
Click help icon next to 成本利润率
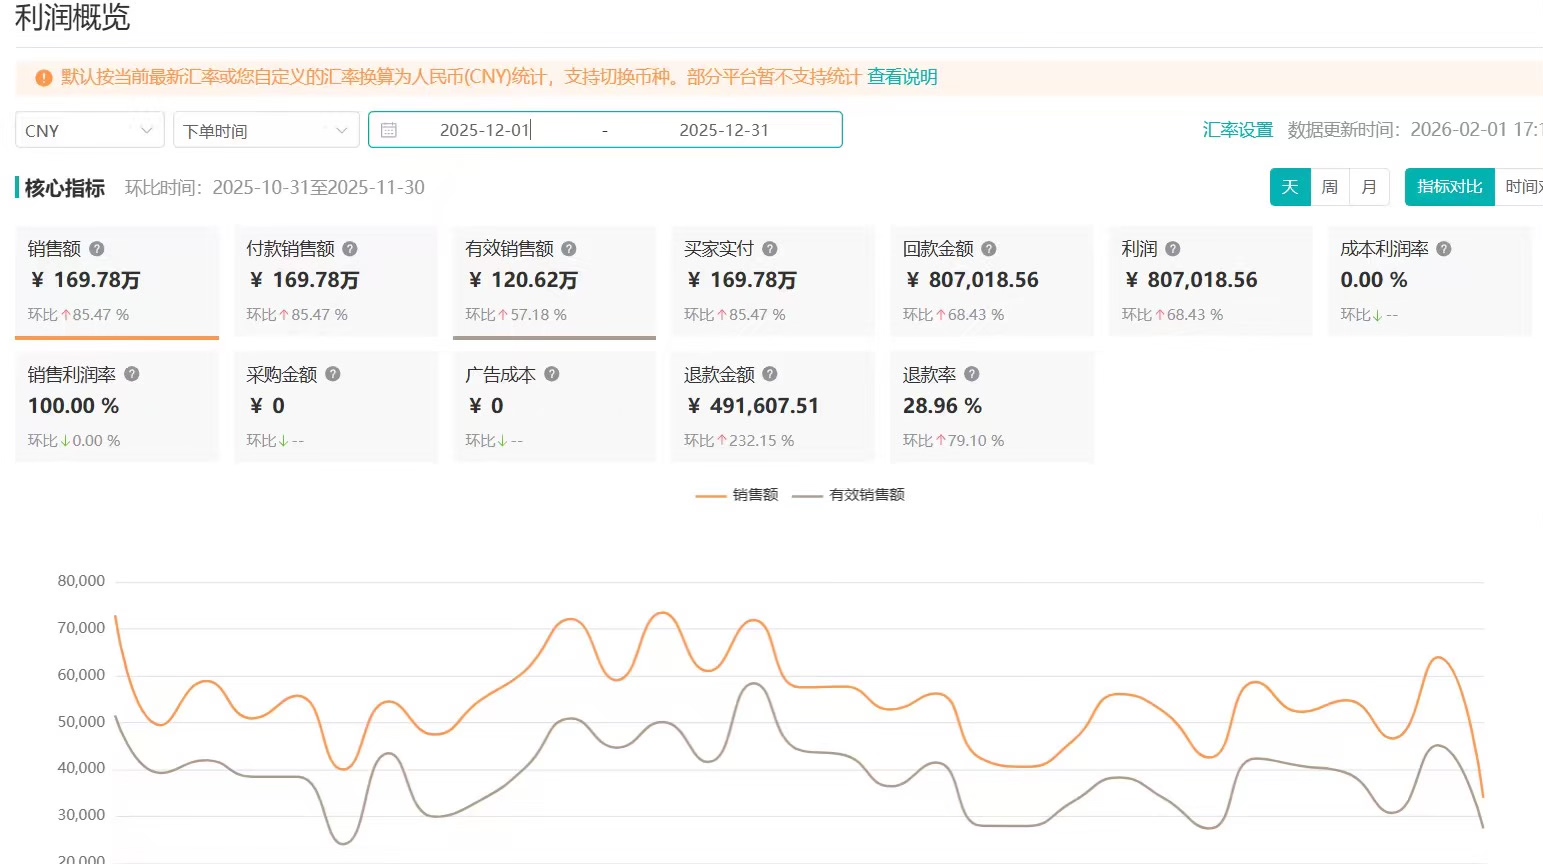pos(1444,249)
